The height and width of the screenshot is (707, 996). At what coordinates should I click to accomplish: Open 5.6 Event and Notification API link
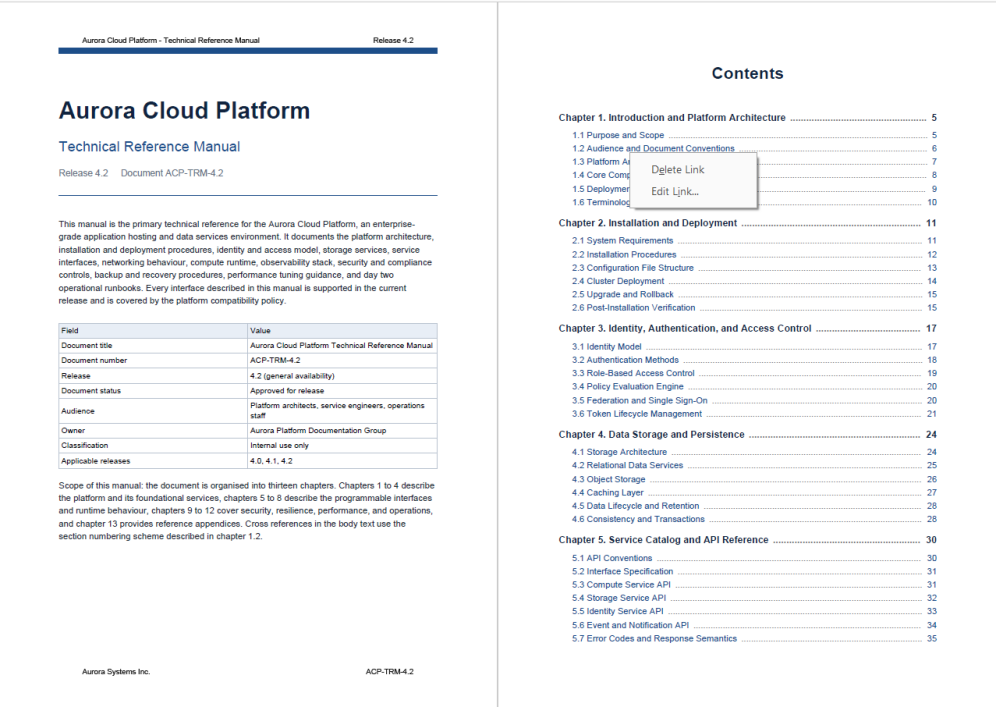coord(630,626)
